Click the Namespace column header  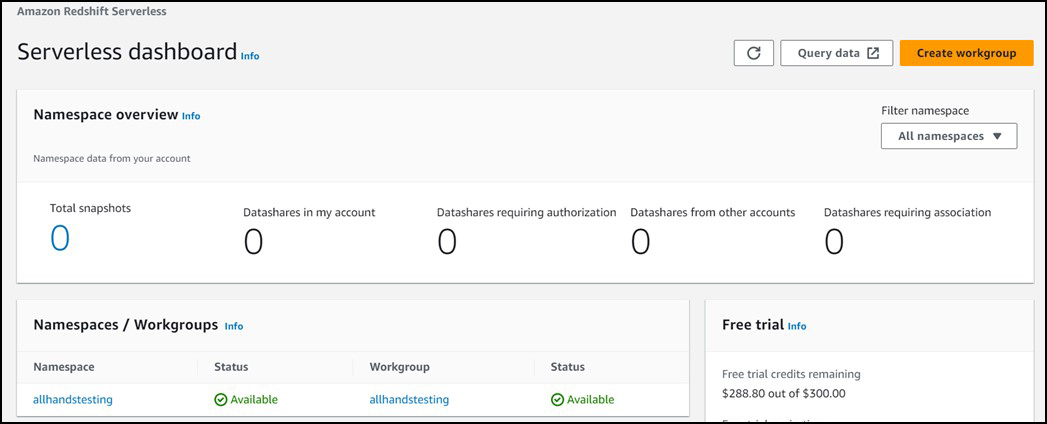click(x=64, y=367)
